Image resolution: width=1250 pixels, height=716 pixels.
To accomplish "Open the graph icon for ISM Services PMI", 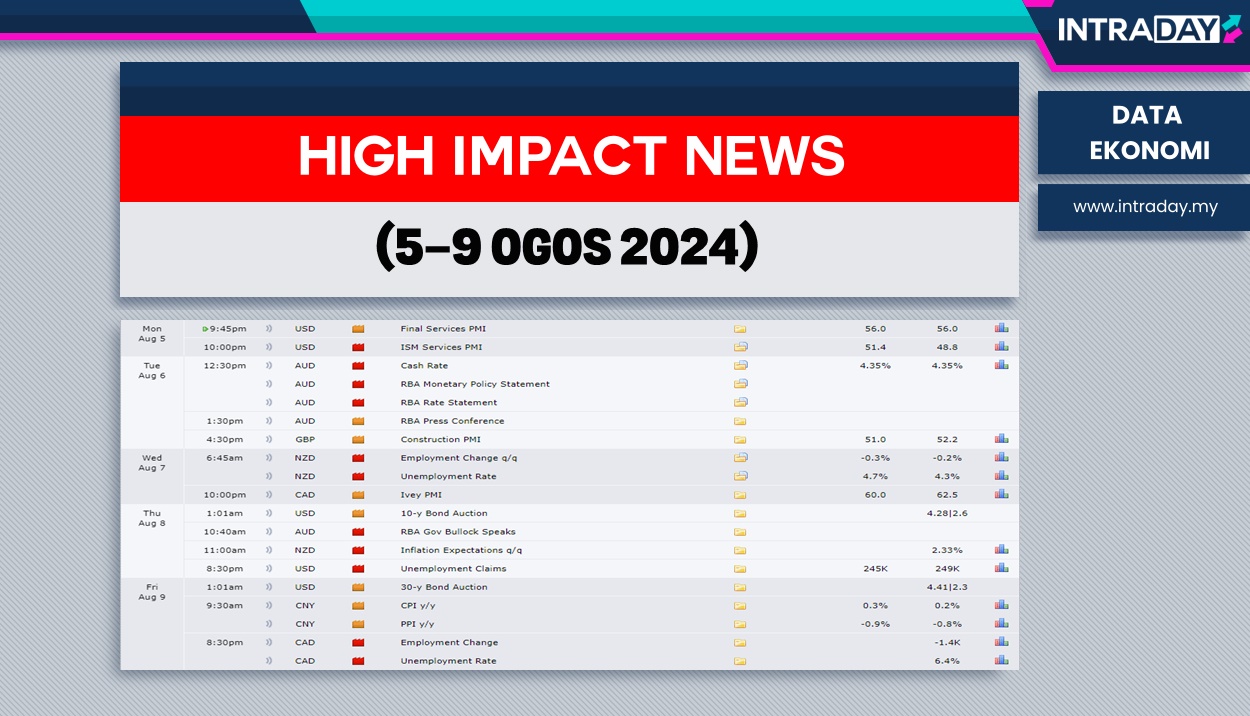I will pos(1001,346).
